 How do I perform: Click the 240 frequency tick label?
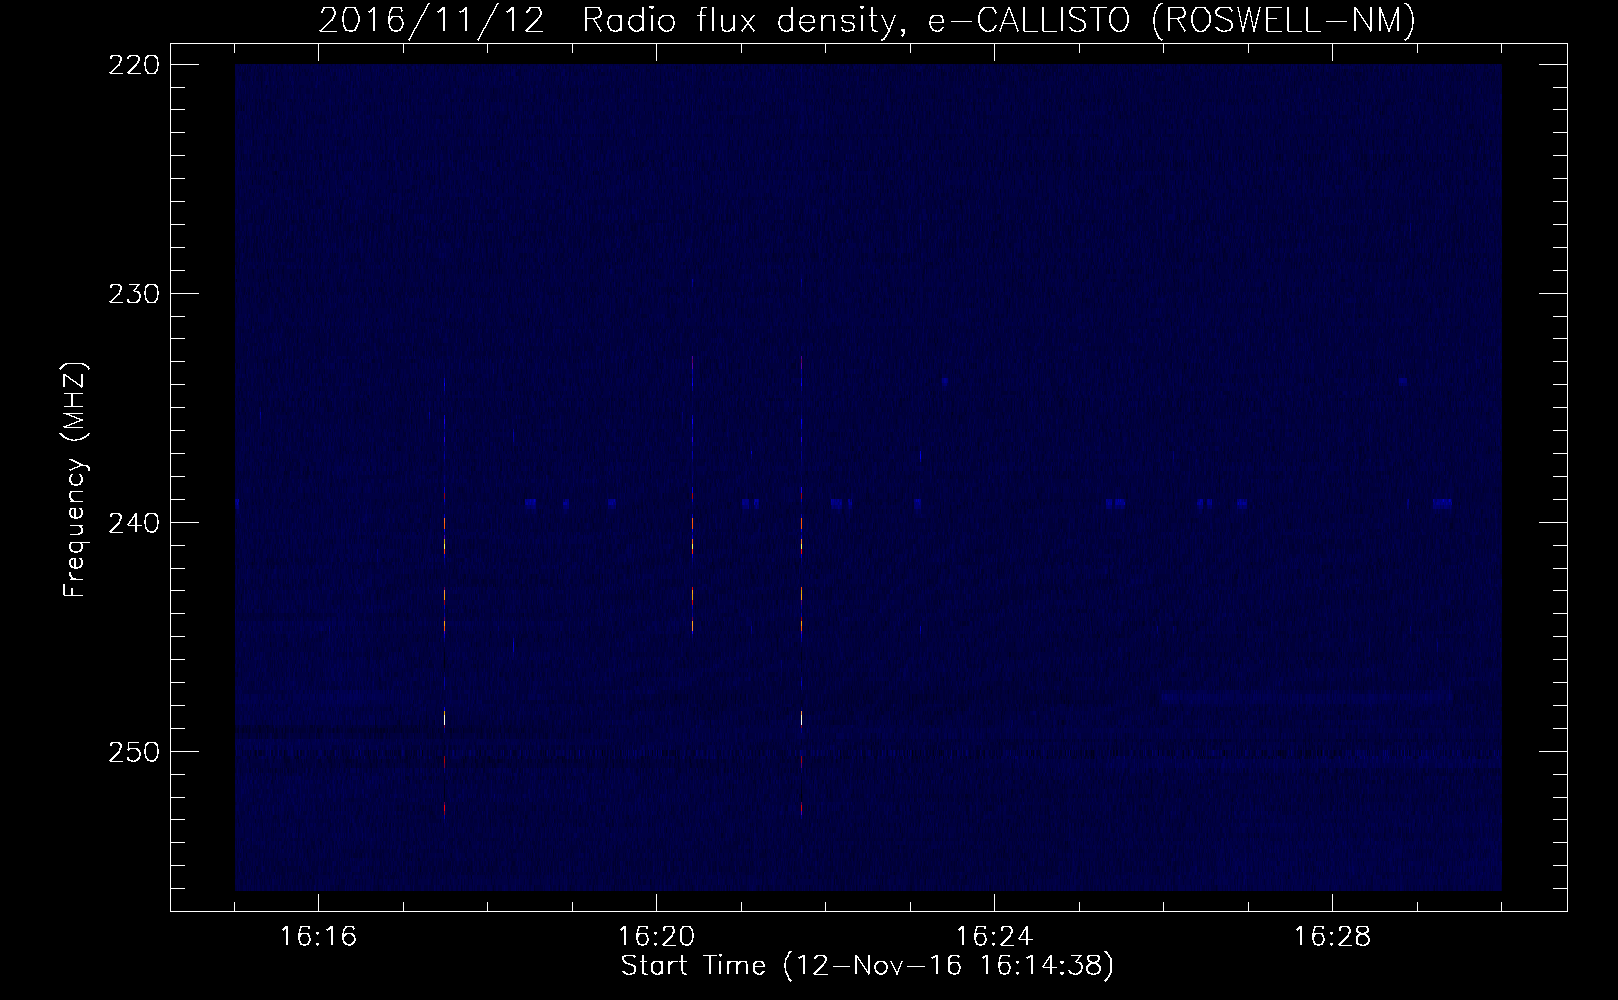(x=133, y=523)
